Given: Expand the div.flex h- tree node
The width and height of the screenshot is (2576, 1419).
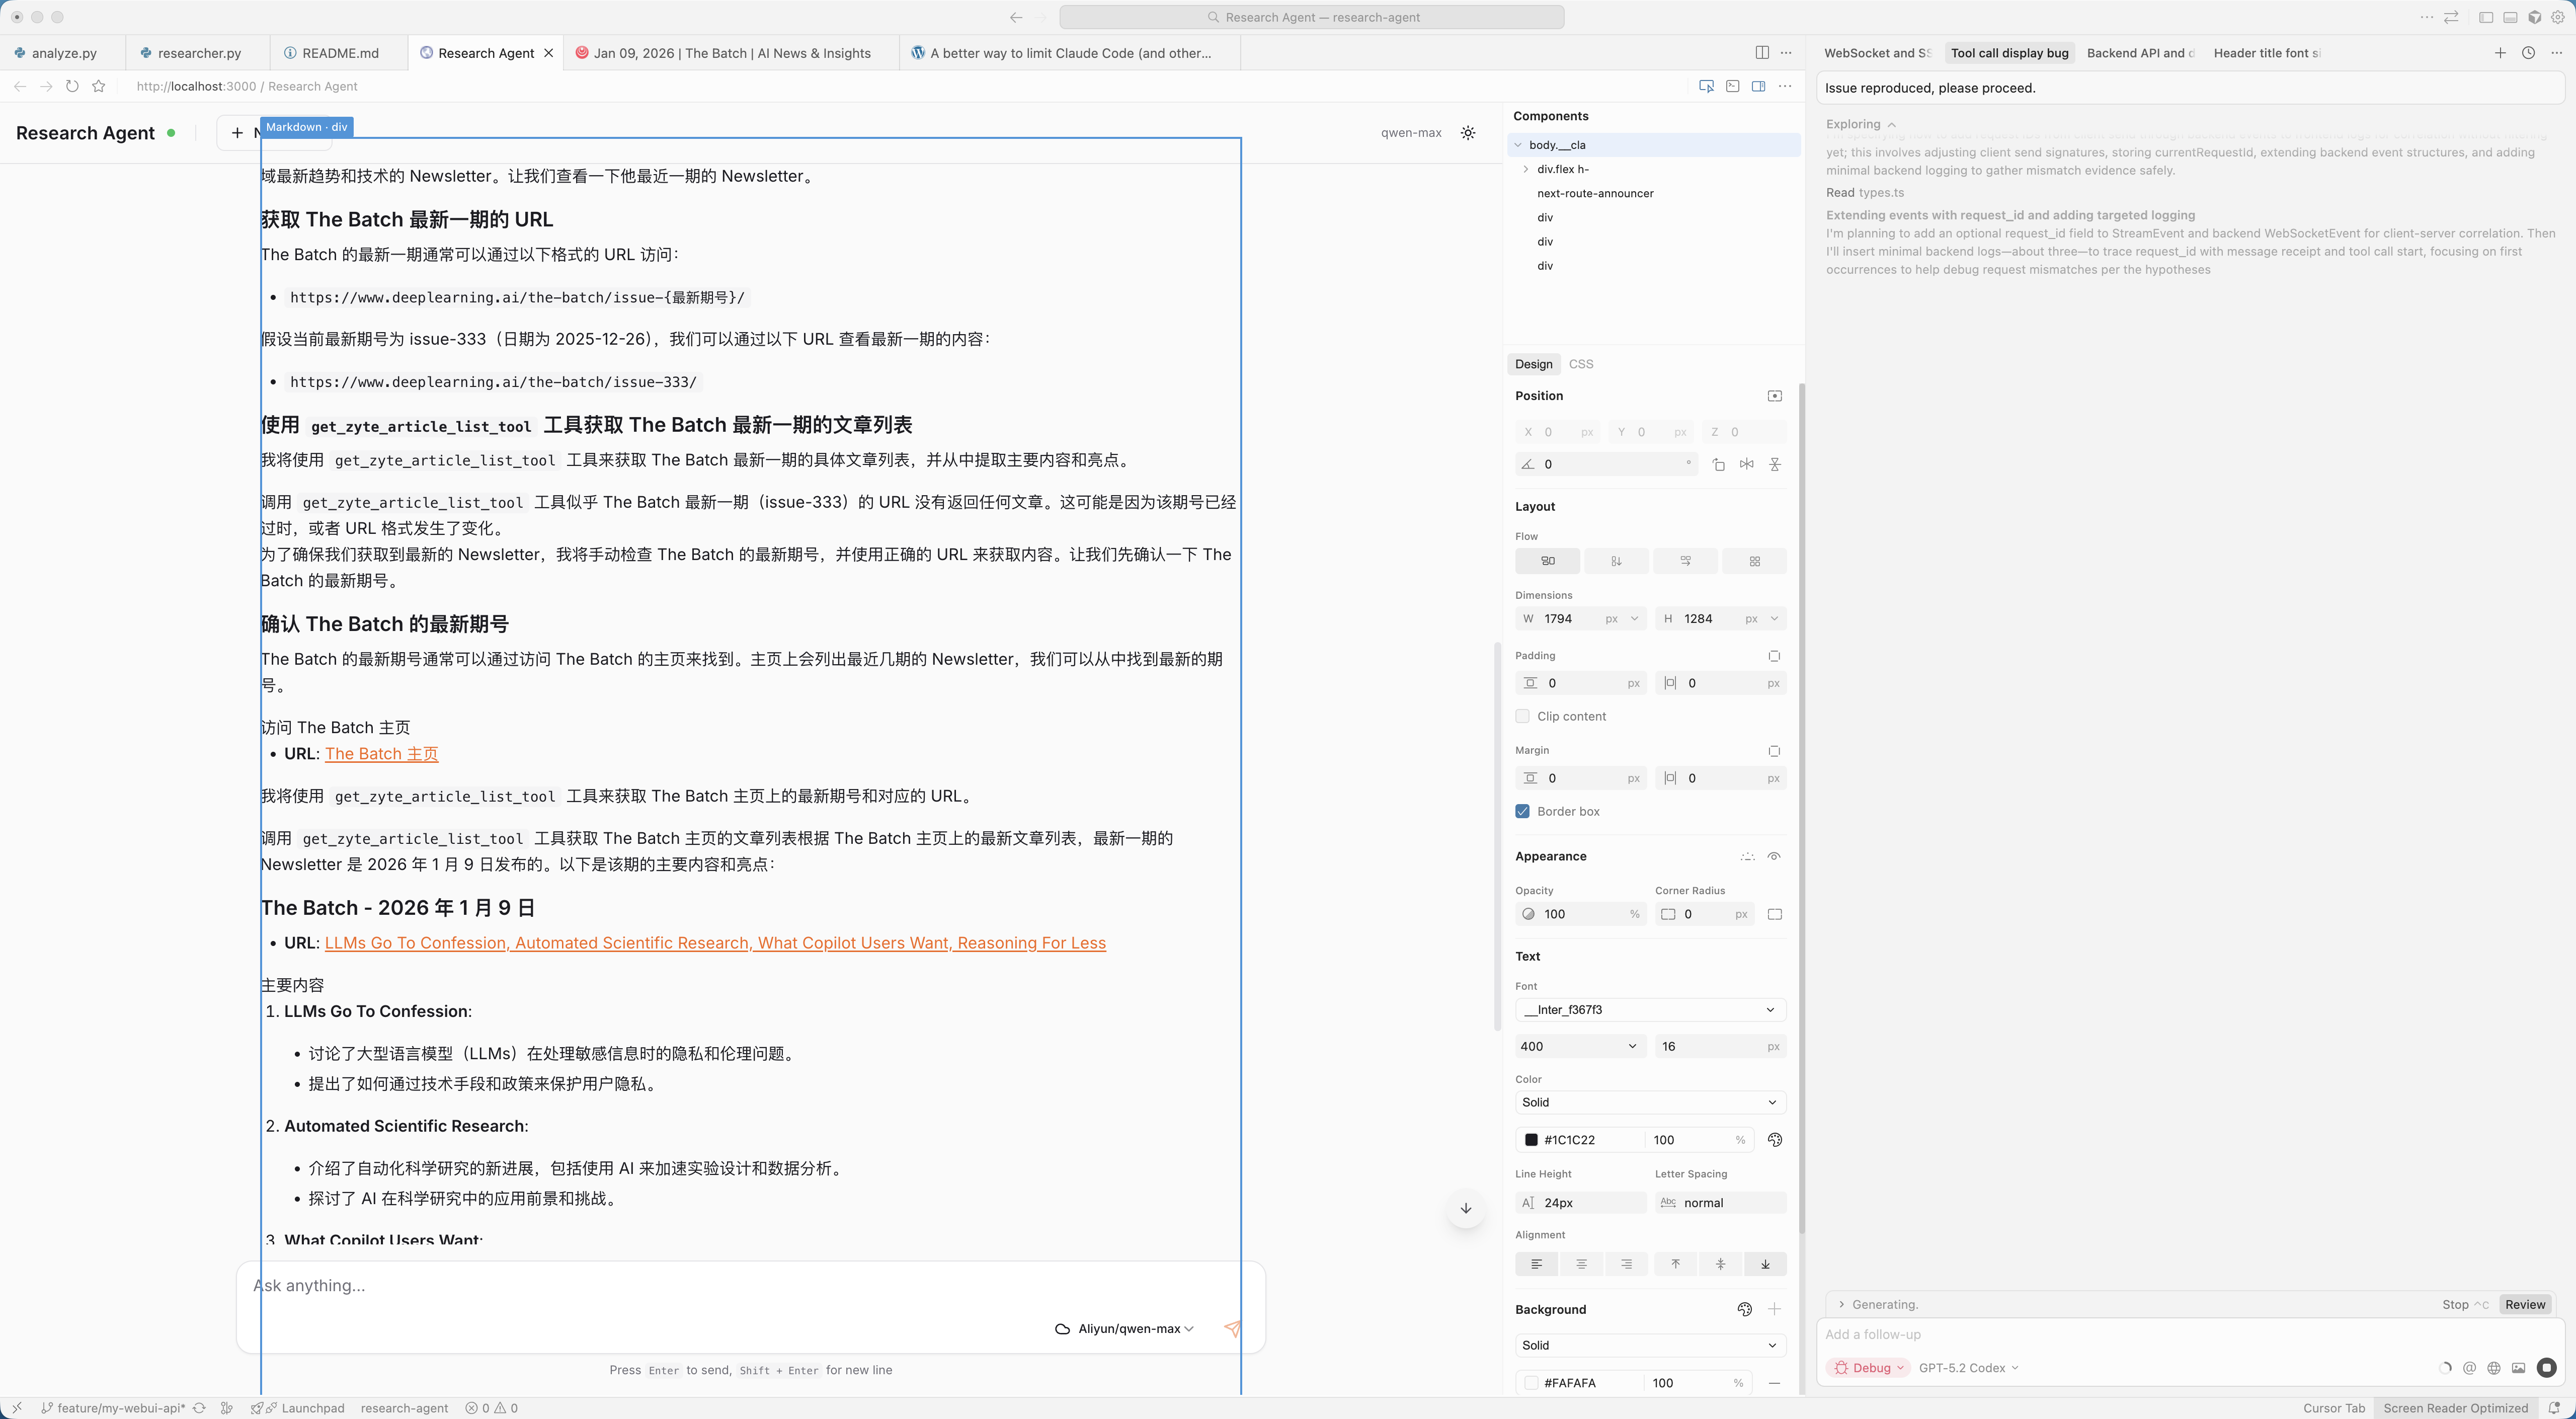Looking at the screenshot, I should coord(1525,169).
